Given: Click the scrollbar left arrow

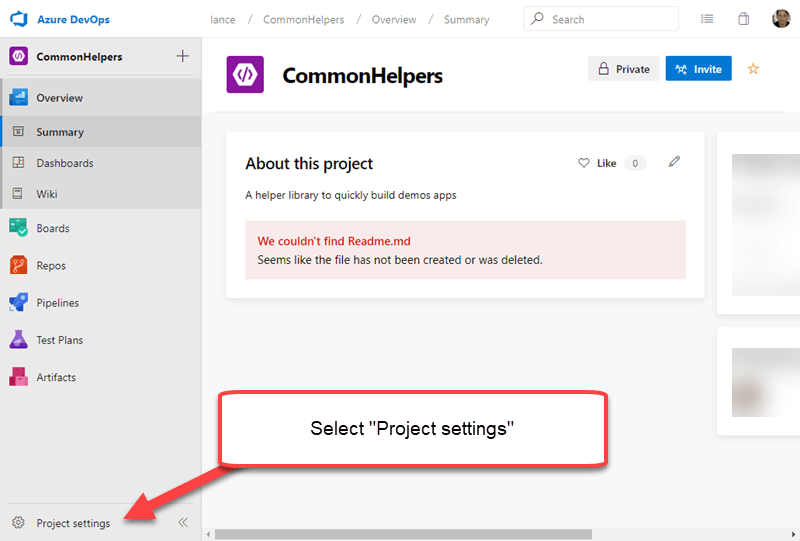Looking at the screenshot, I should click(208, 534).
